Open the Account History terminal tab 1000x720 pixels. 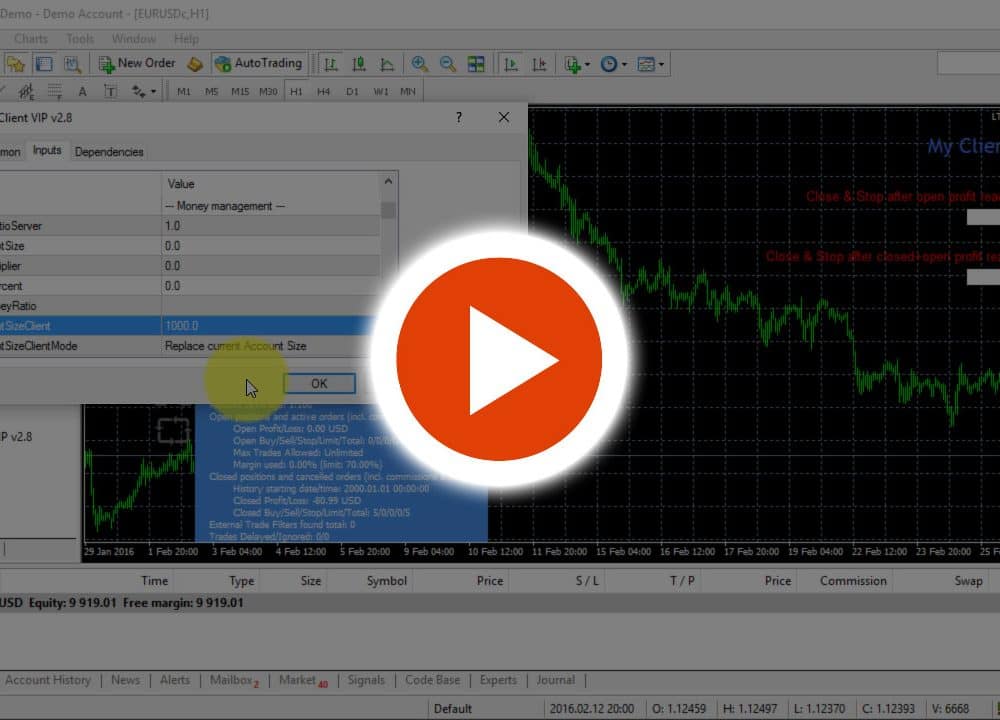click(x=48, y=680)
